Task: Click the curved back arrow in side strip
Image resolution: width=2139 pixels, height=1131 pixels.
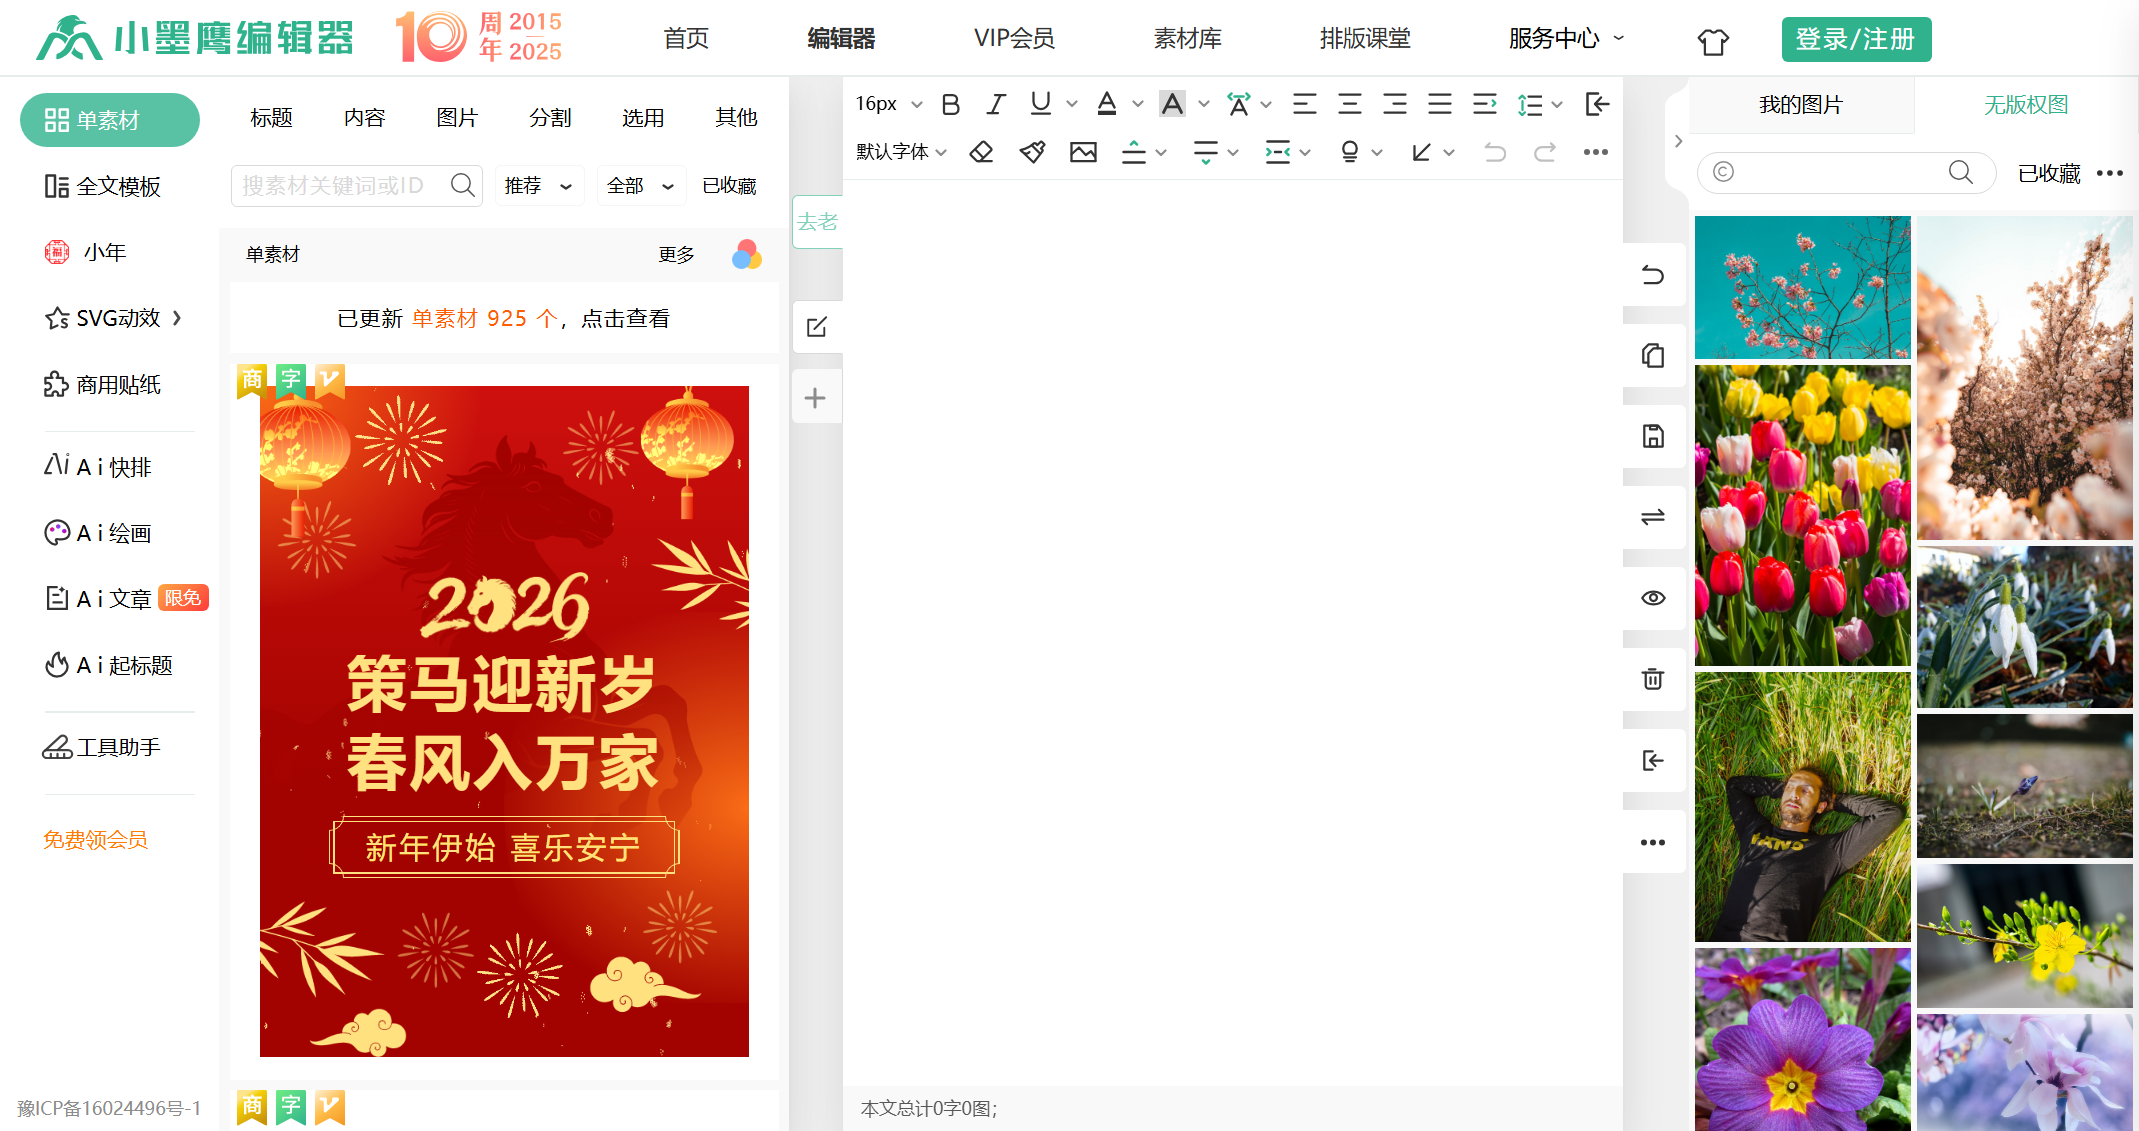Action: tap(1653, 275)
